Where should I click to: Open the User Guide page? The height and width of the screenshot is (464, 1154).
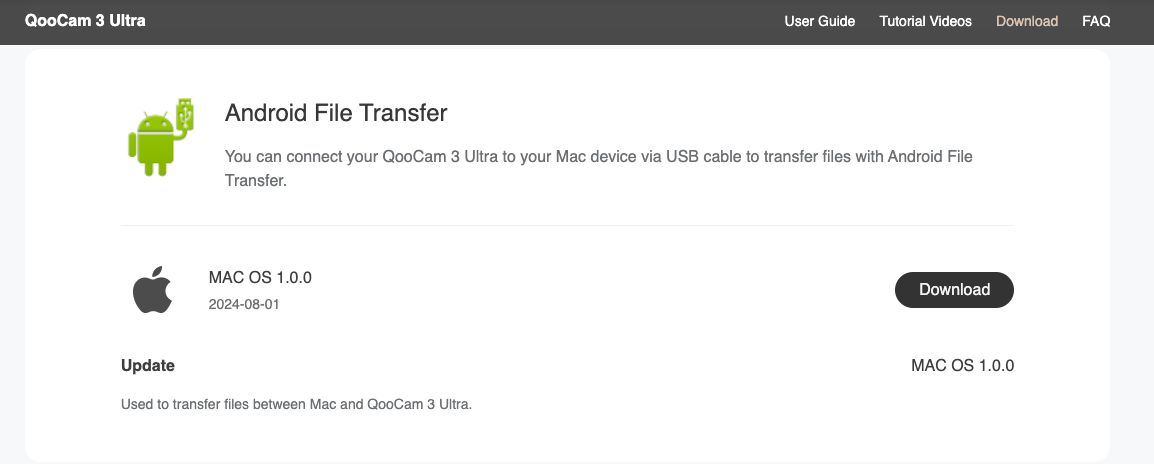(x=819, y=21)
